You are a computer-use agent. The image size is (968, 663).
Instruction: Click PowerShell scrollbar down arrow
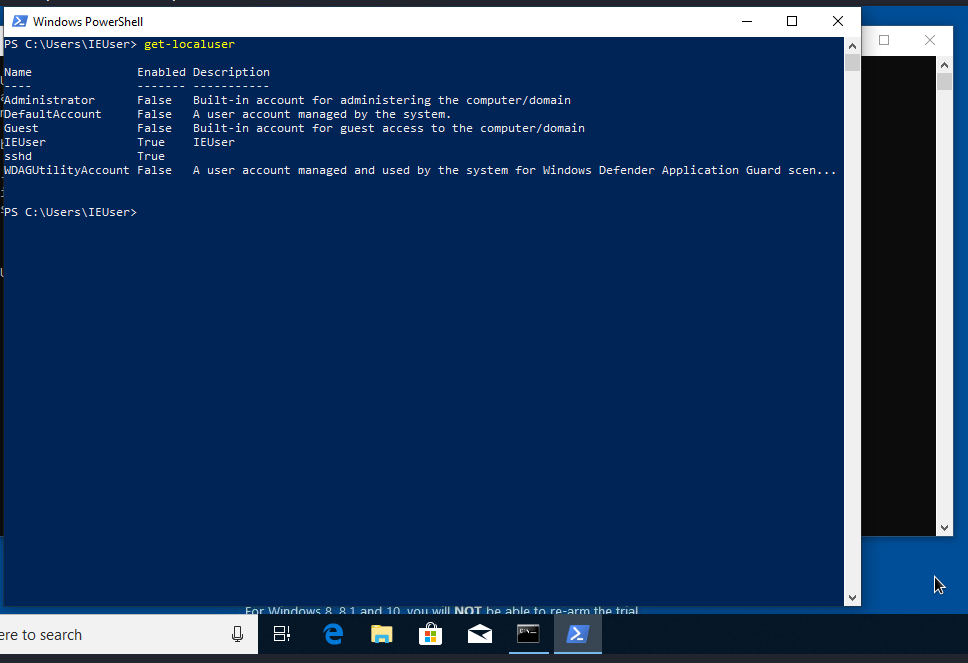(853, 597)
